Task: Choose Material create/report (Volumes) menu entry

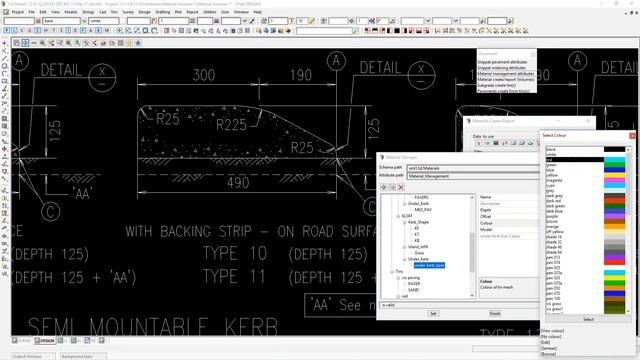Action: [x=506, y=80]
